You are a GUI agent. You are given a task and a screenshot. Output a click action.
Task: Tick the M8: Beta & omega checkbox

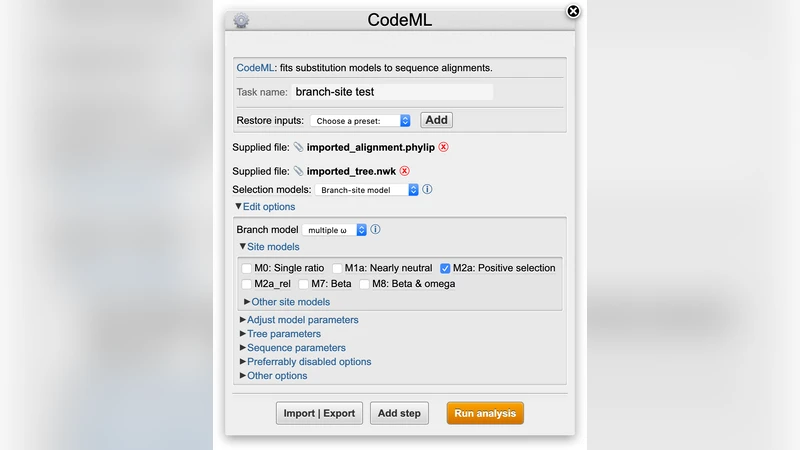(x=365, y=284)
